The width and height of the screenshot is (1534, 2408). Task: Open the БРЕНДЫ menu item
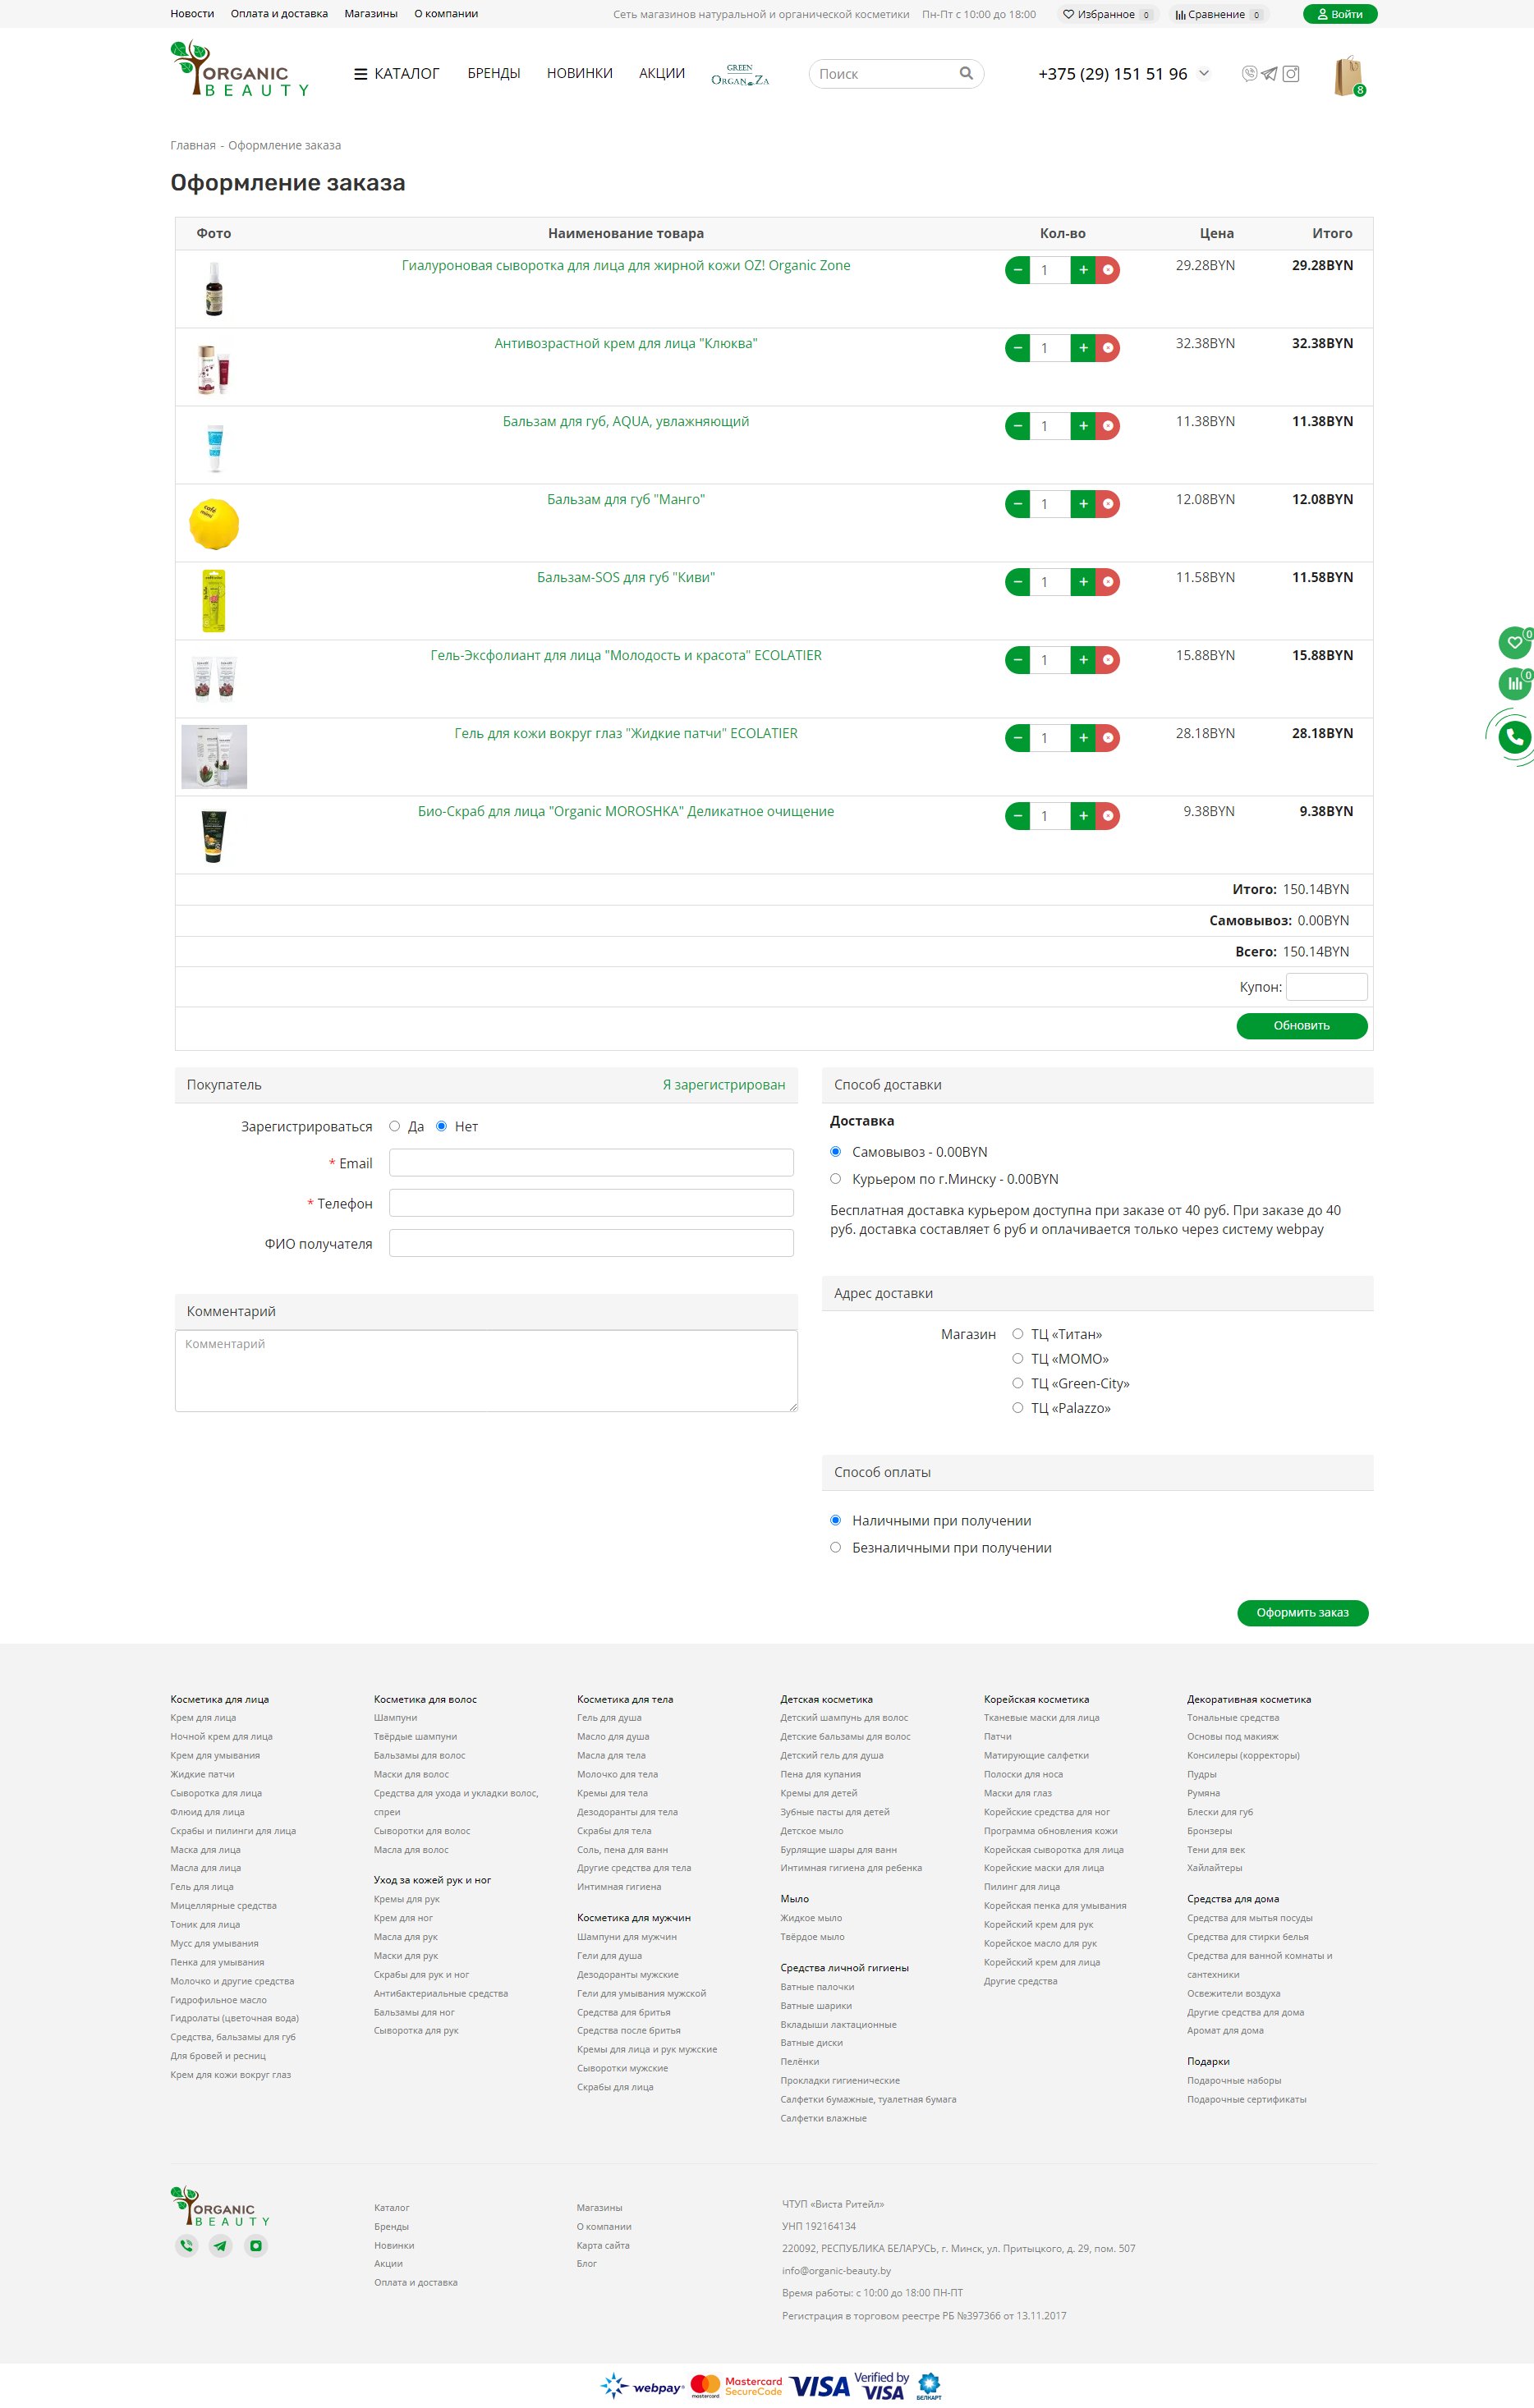[x=493, y=73]
